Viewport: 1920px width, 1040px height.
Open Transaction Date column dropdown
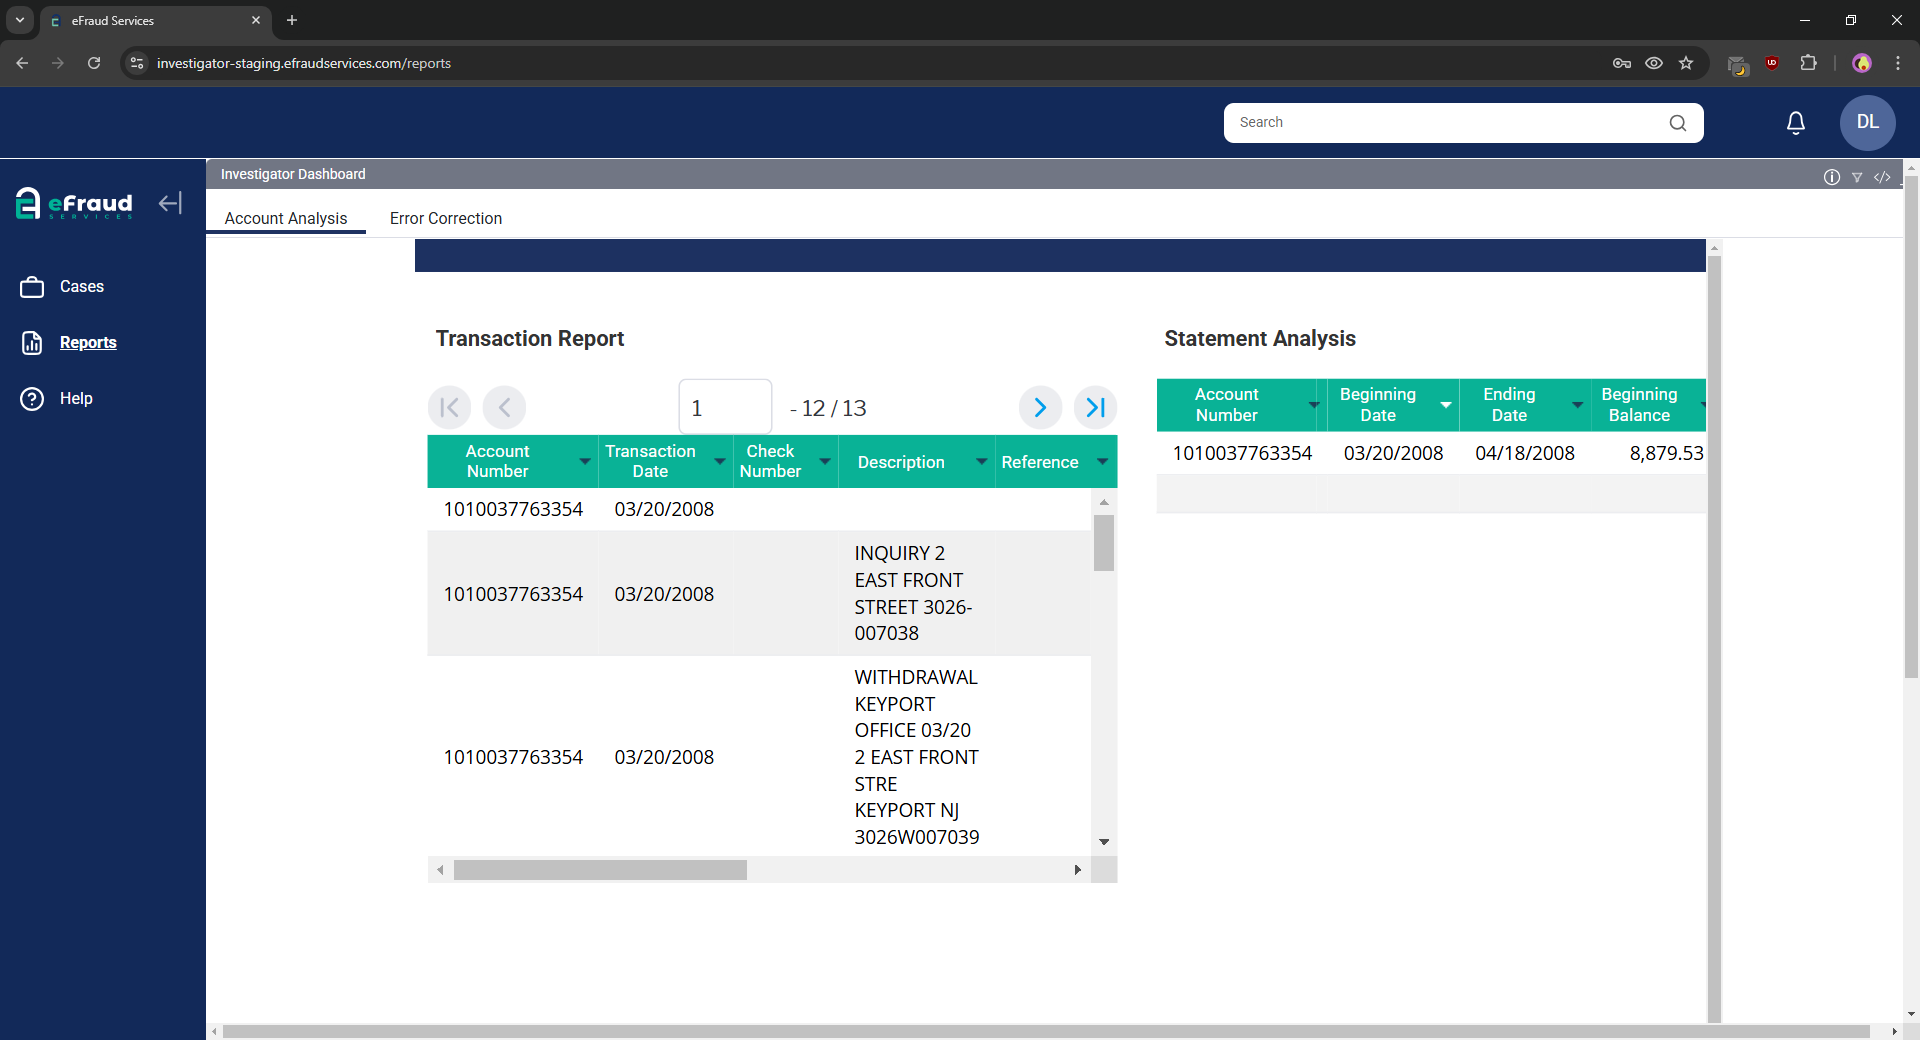720,462
